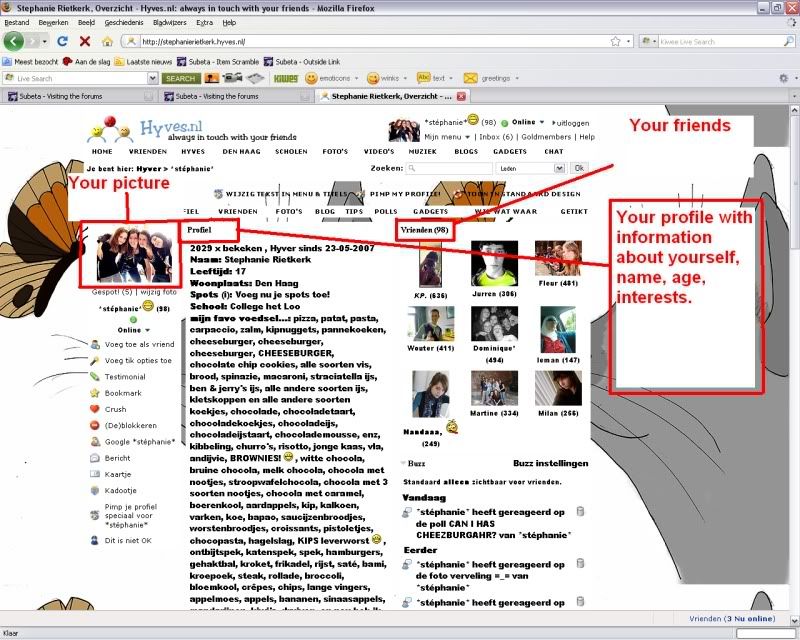Click the Buzz instellingen link
This screenshot has width=800, height=640.
click(550, 464)
